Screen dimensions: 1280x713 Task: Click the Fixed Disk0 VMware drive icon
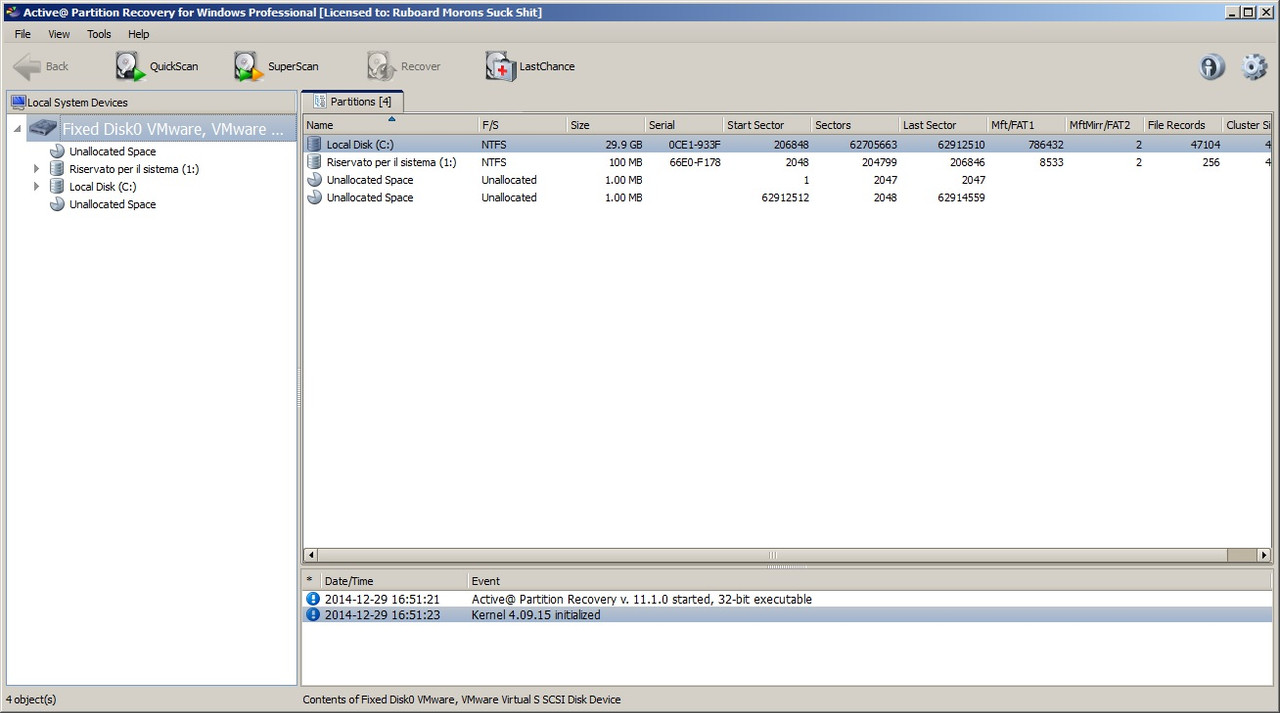pos(43,129)
